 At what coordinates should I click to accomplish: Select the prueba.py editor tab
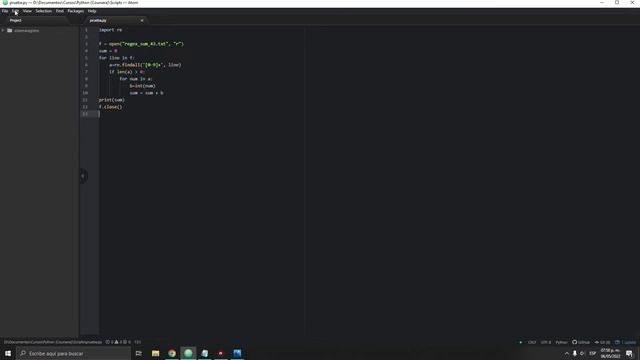(98, 20)
